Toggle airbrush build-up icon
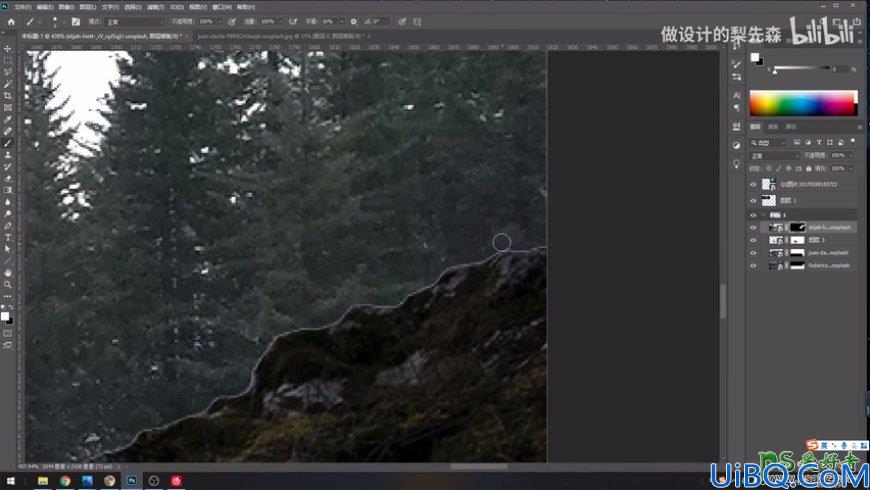870x490 pixels. click(x=293, y=22)
